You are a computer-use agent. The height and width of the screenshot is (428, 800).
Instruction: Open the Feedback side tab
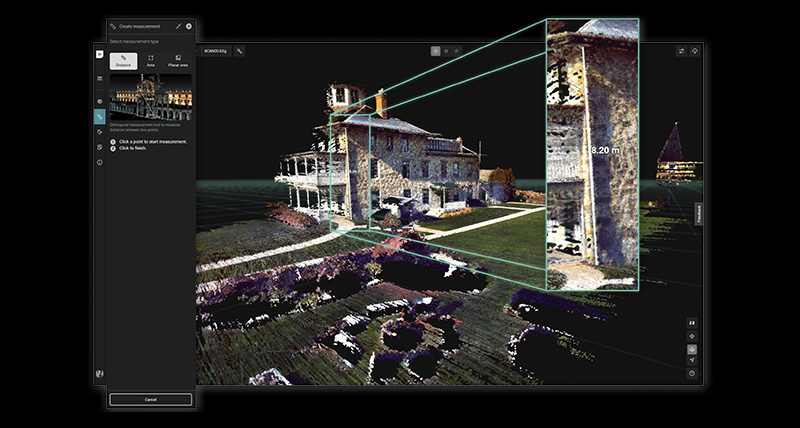(x=699, y=213)
